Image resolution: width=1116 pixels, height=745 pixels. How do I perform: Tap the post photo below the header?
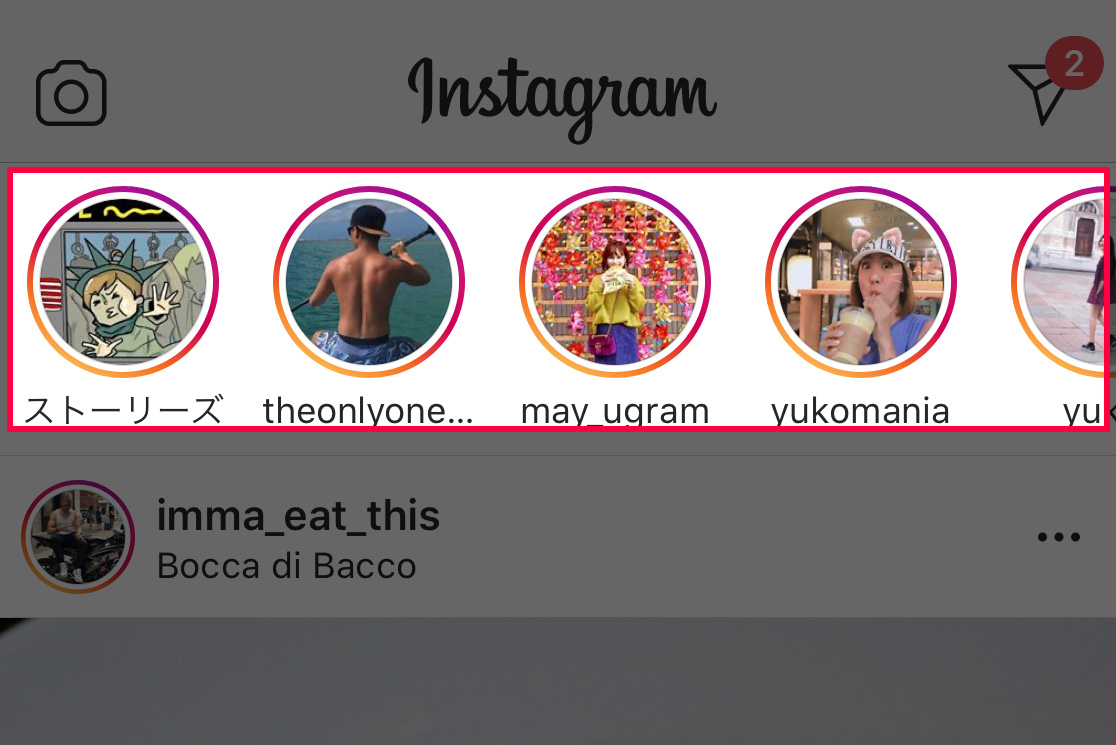click(558, 681)
